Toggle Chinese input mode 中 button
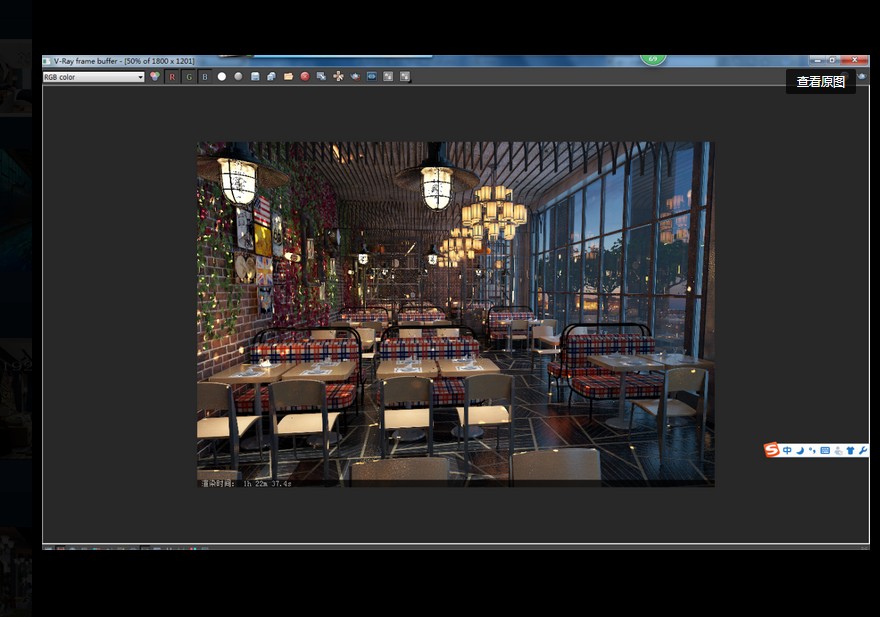Screen dimensions: 880x617 pyautogui.click(x=787, y=450)
